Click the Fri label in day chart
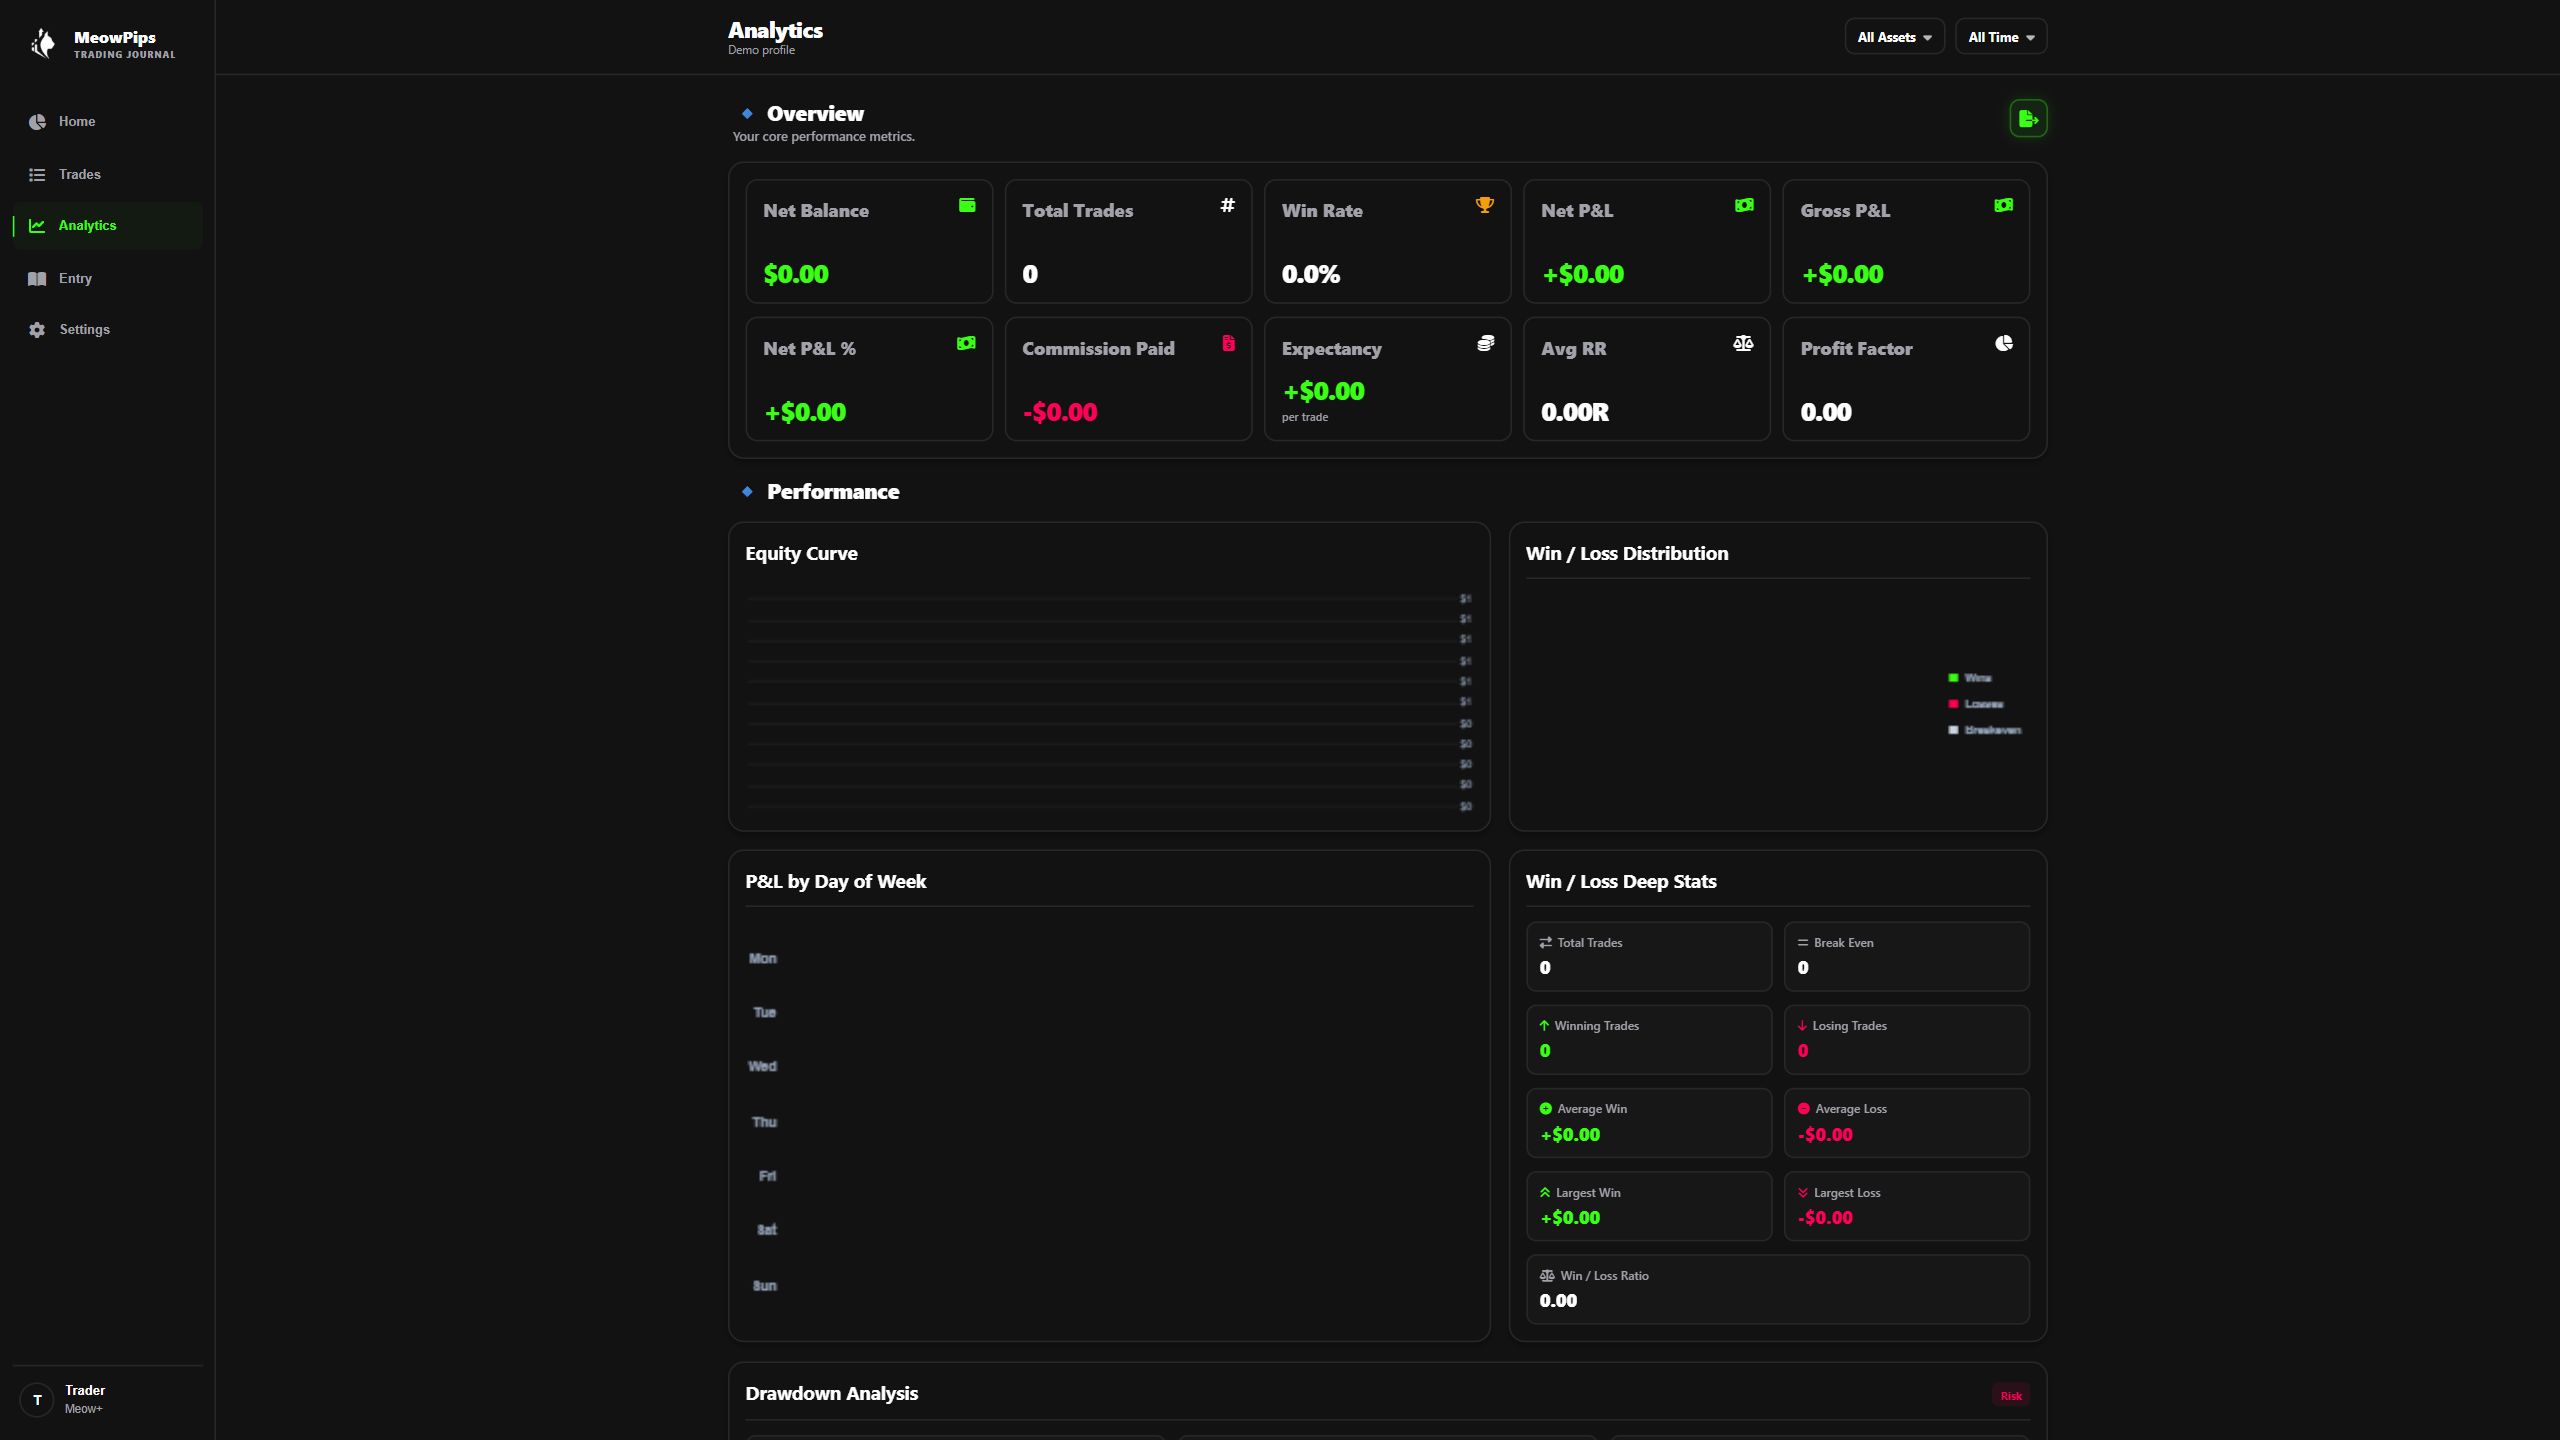 click(767, 1176)
